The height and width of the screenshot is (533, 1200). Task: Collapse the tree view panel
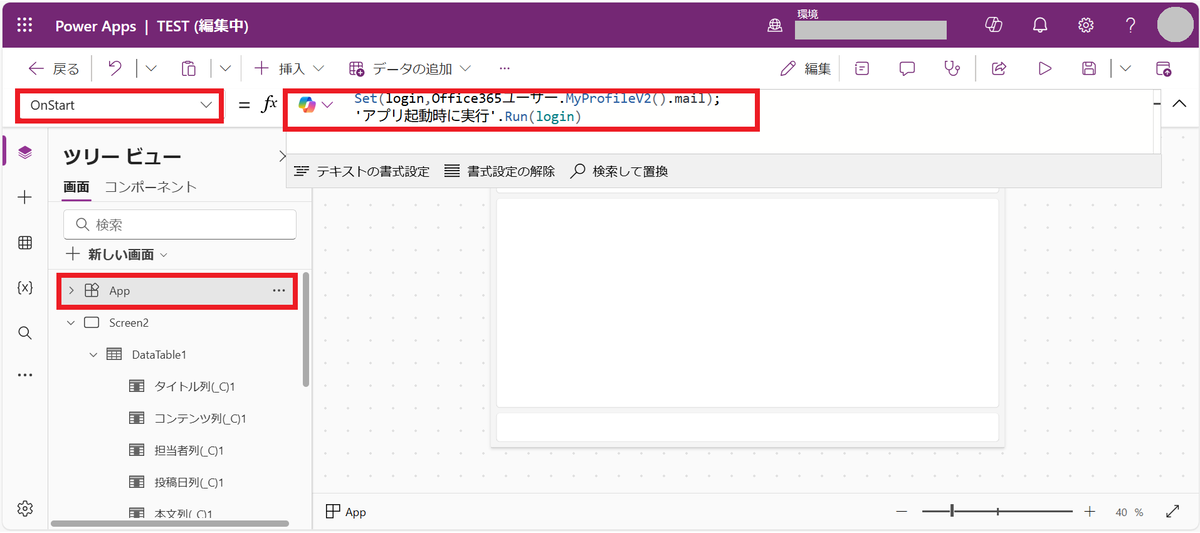282,156
